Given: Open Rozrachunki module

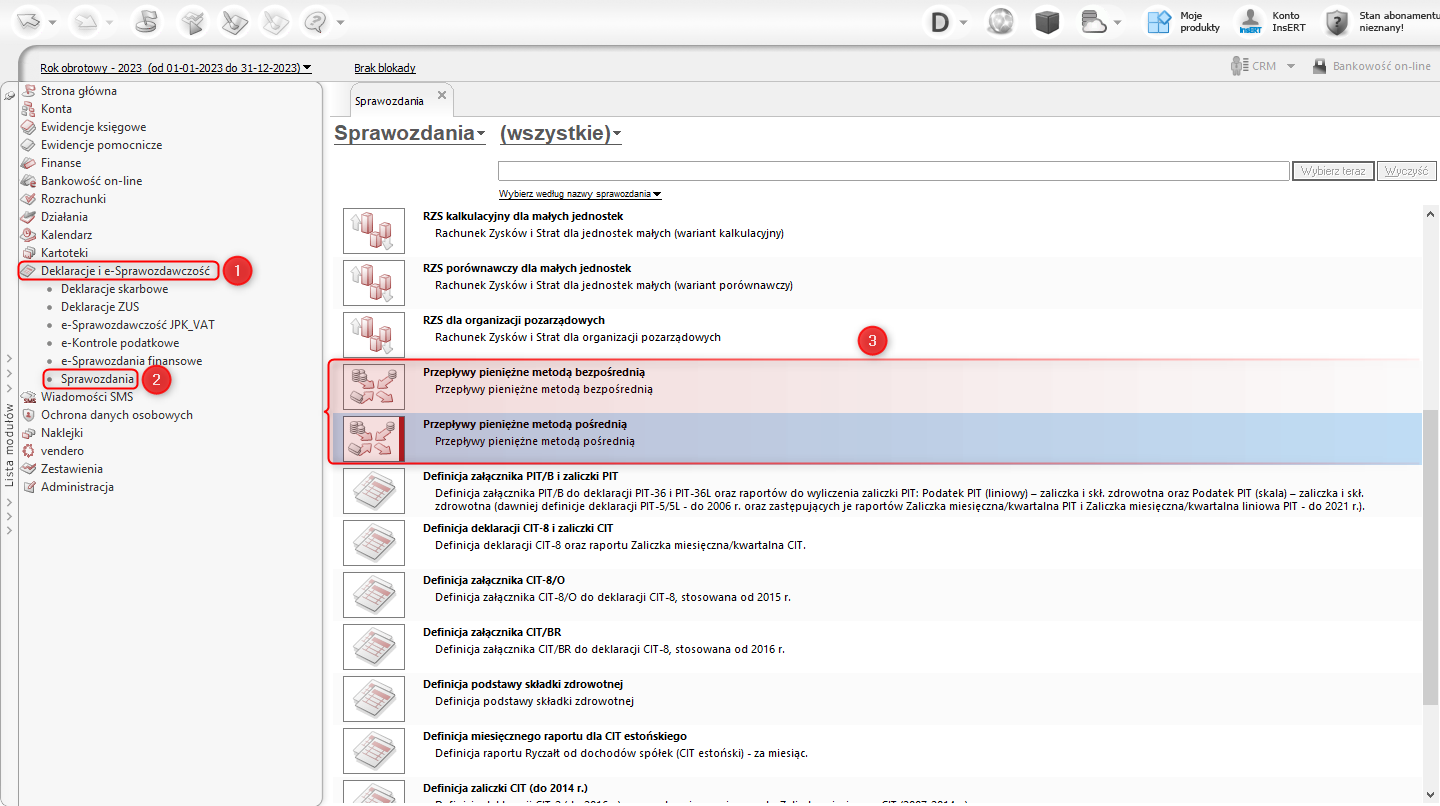Looking at the screenshot, I should 73,199.
